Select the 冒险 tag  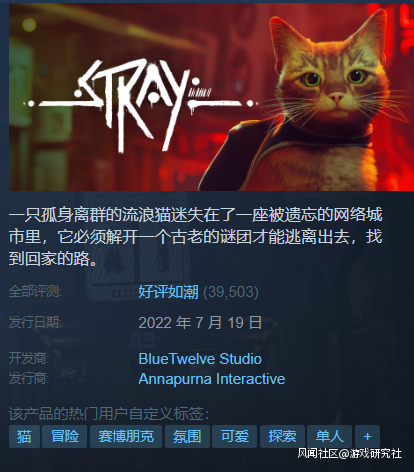coord(65,436)
